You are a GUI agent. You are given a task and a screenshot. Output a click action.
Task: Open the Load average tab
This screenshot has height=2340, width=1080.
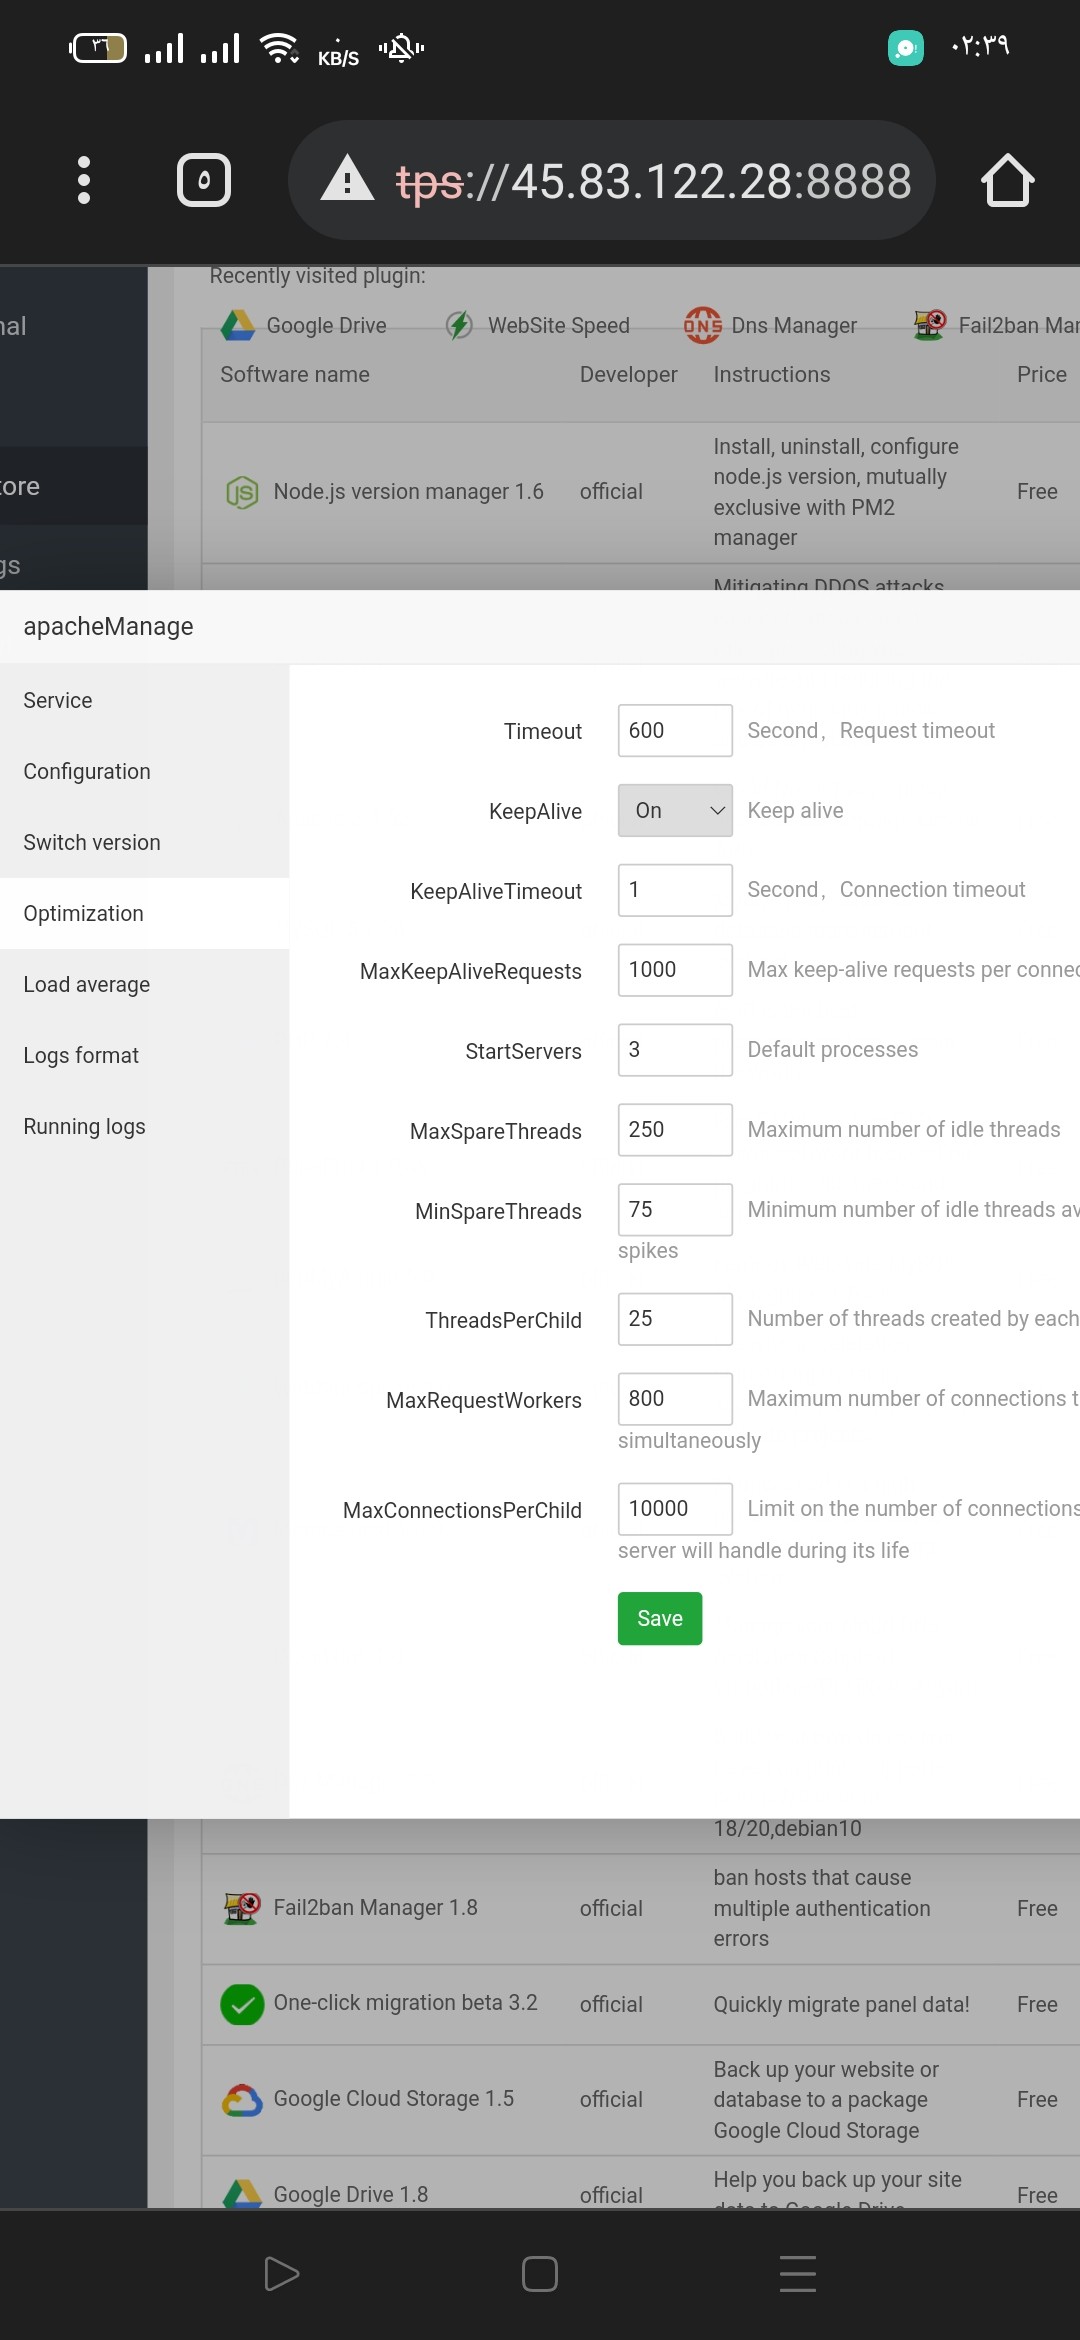tap(87, 985)
